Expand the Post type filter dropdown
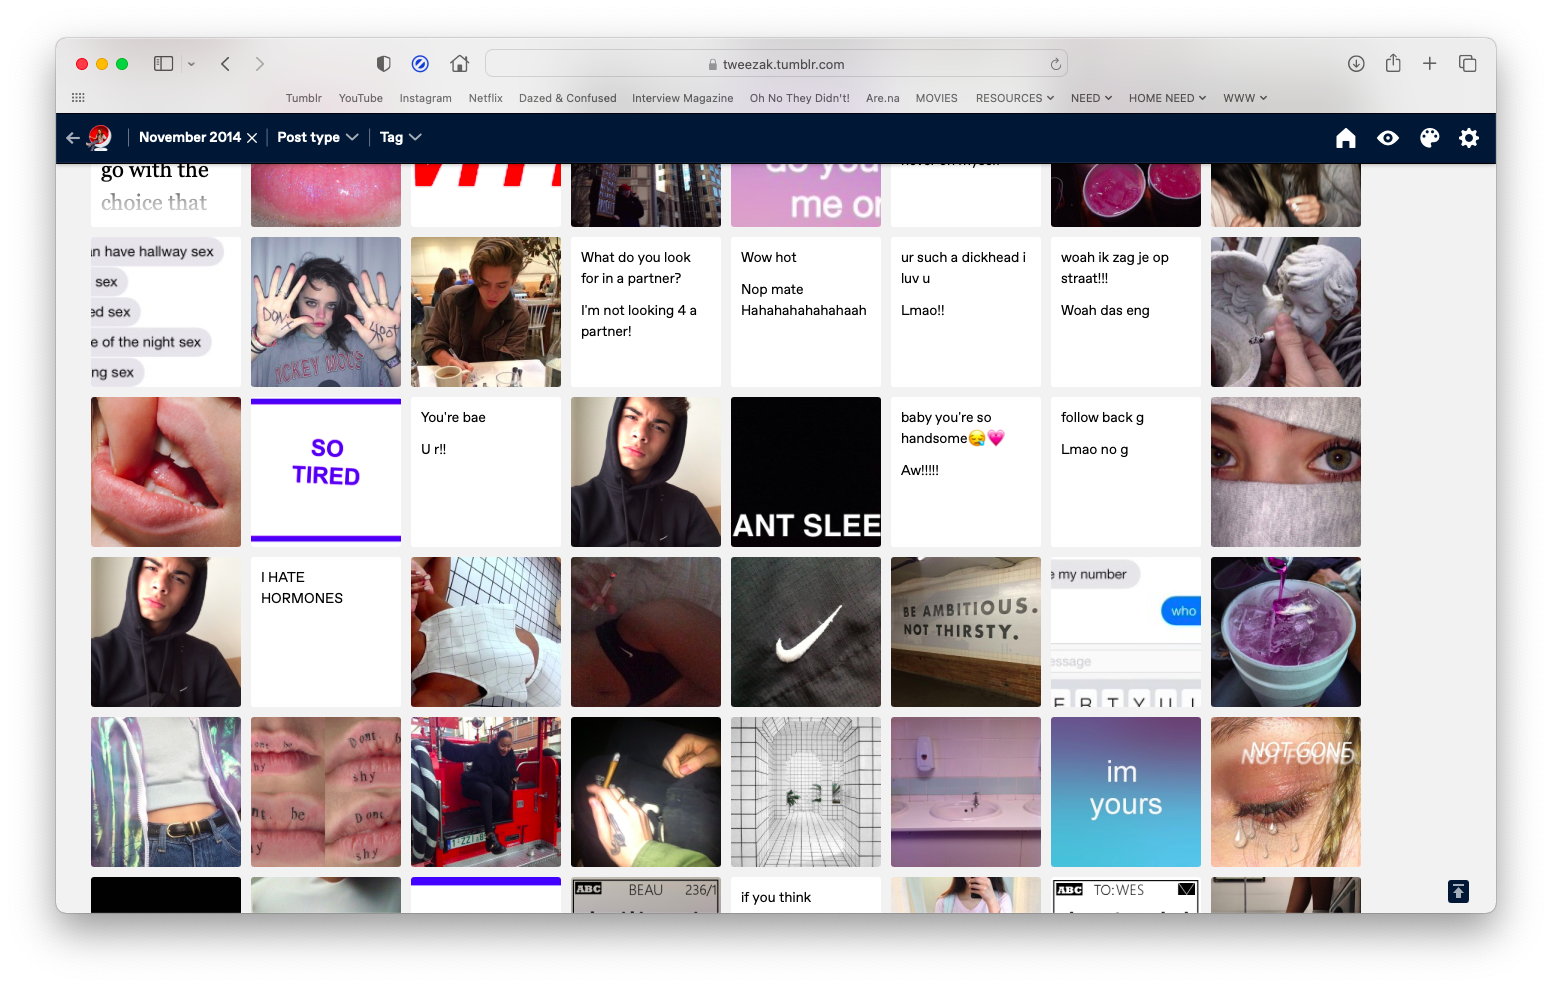 (x=317, y=138)
